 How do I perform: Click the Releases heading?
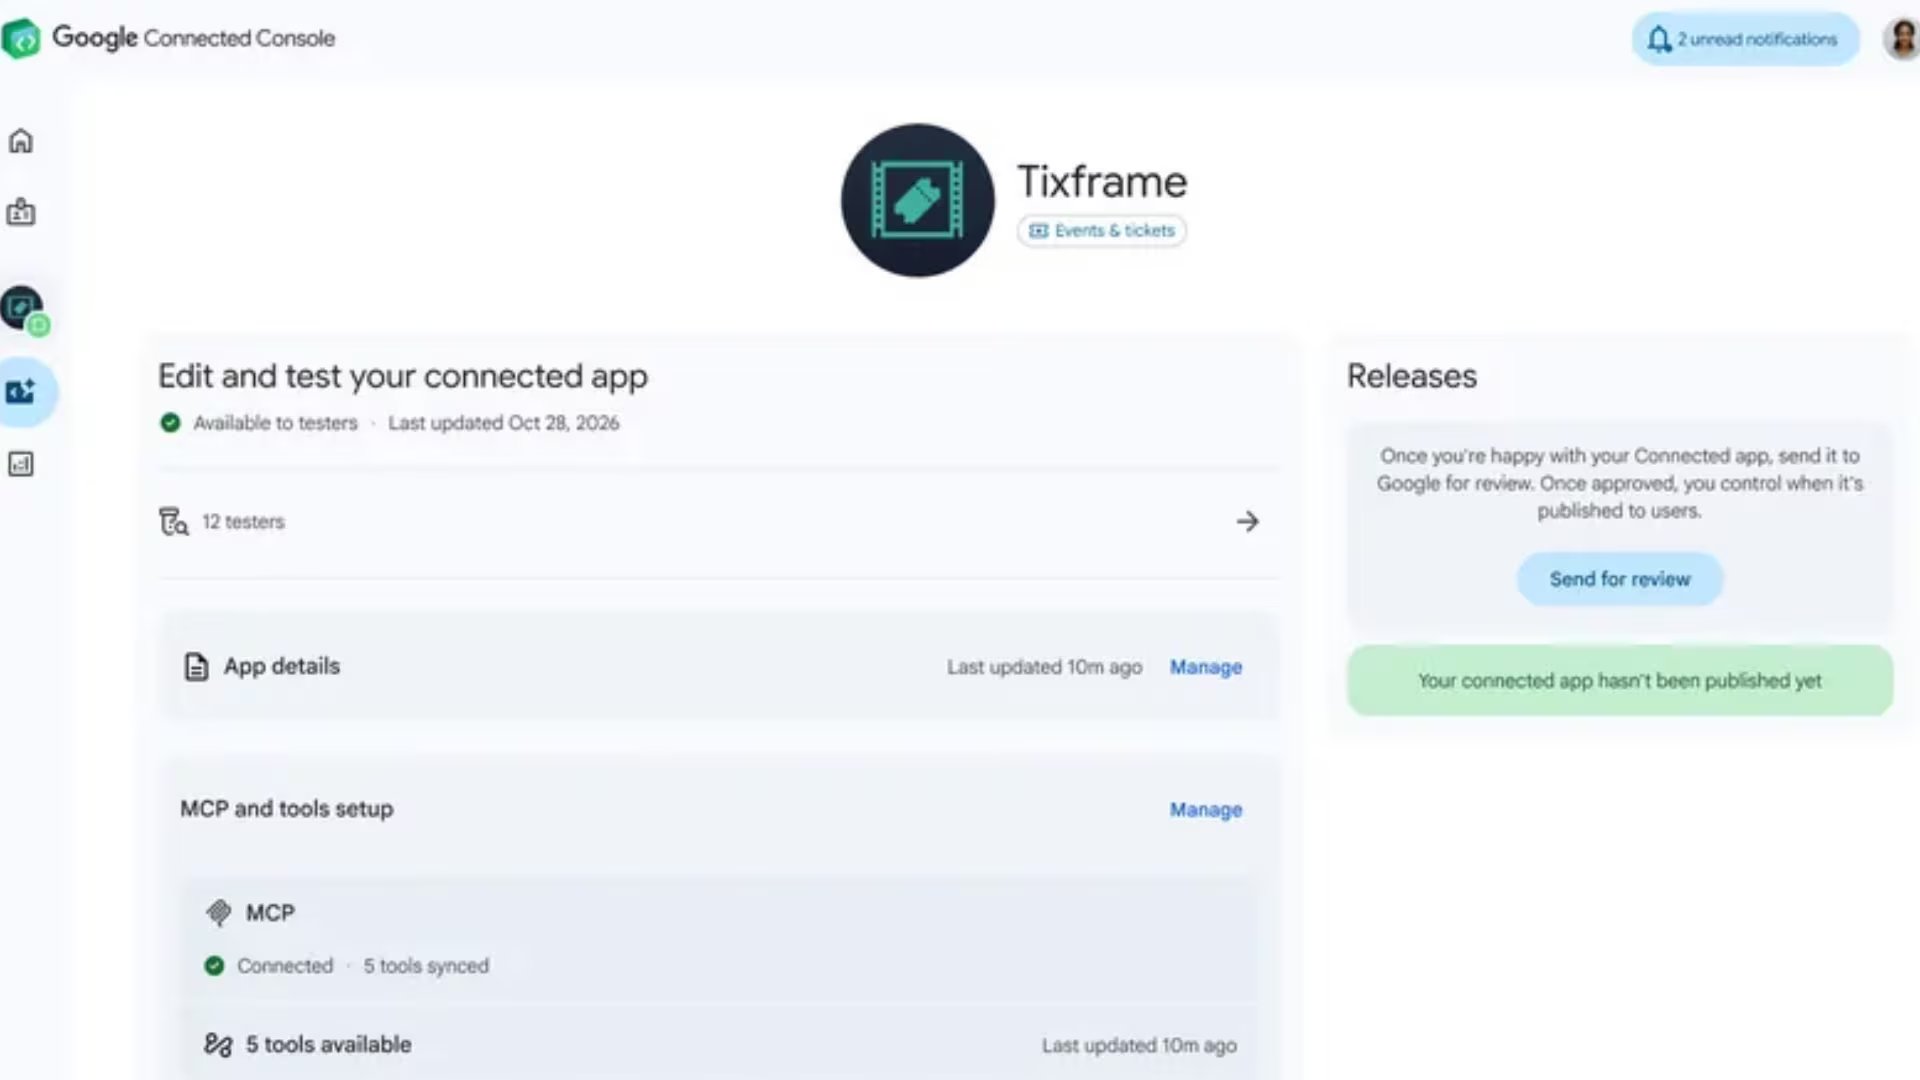point(1411,376)
